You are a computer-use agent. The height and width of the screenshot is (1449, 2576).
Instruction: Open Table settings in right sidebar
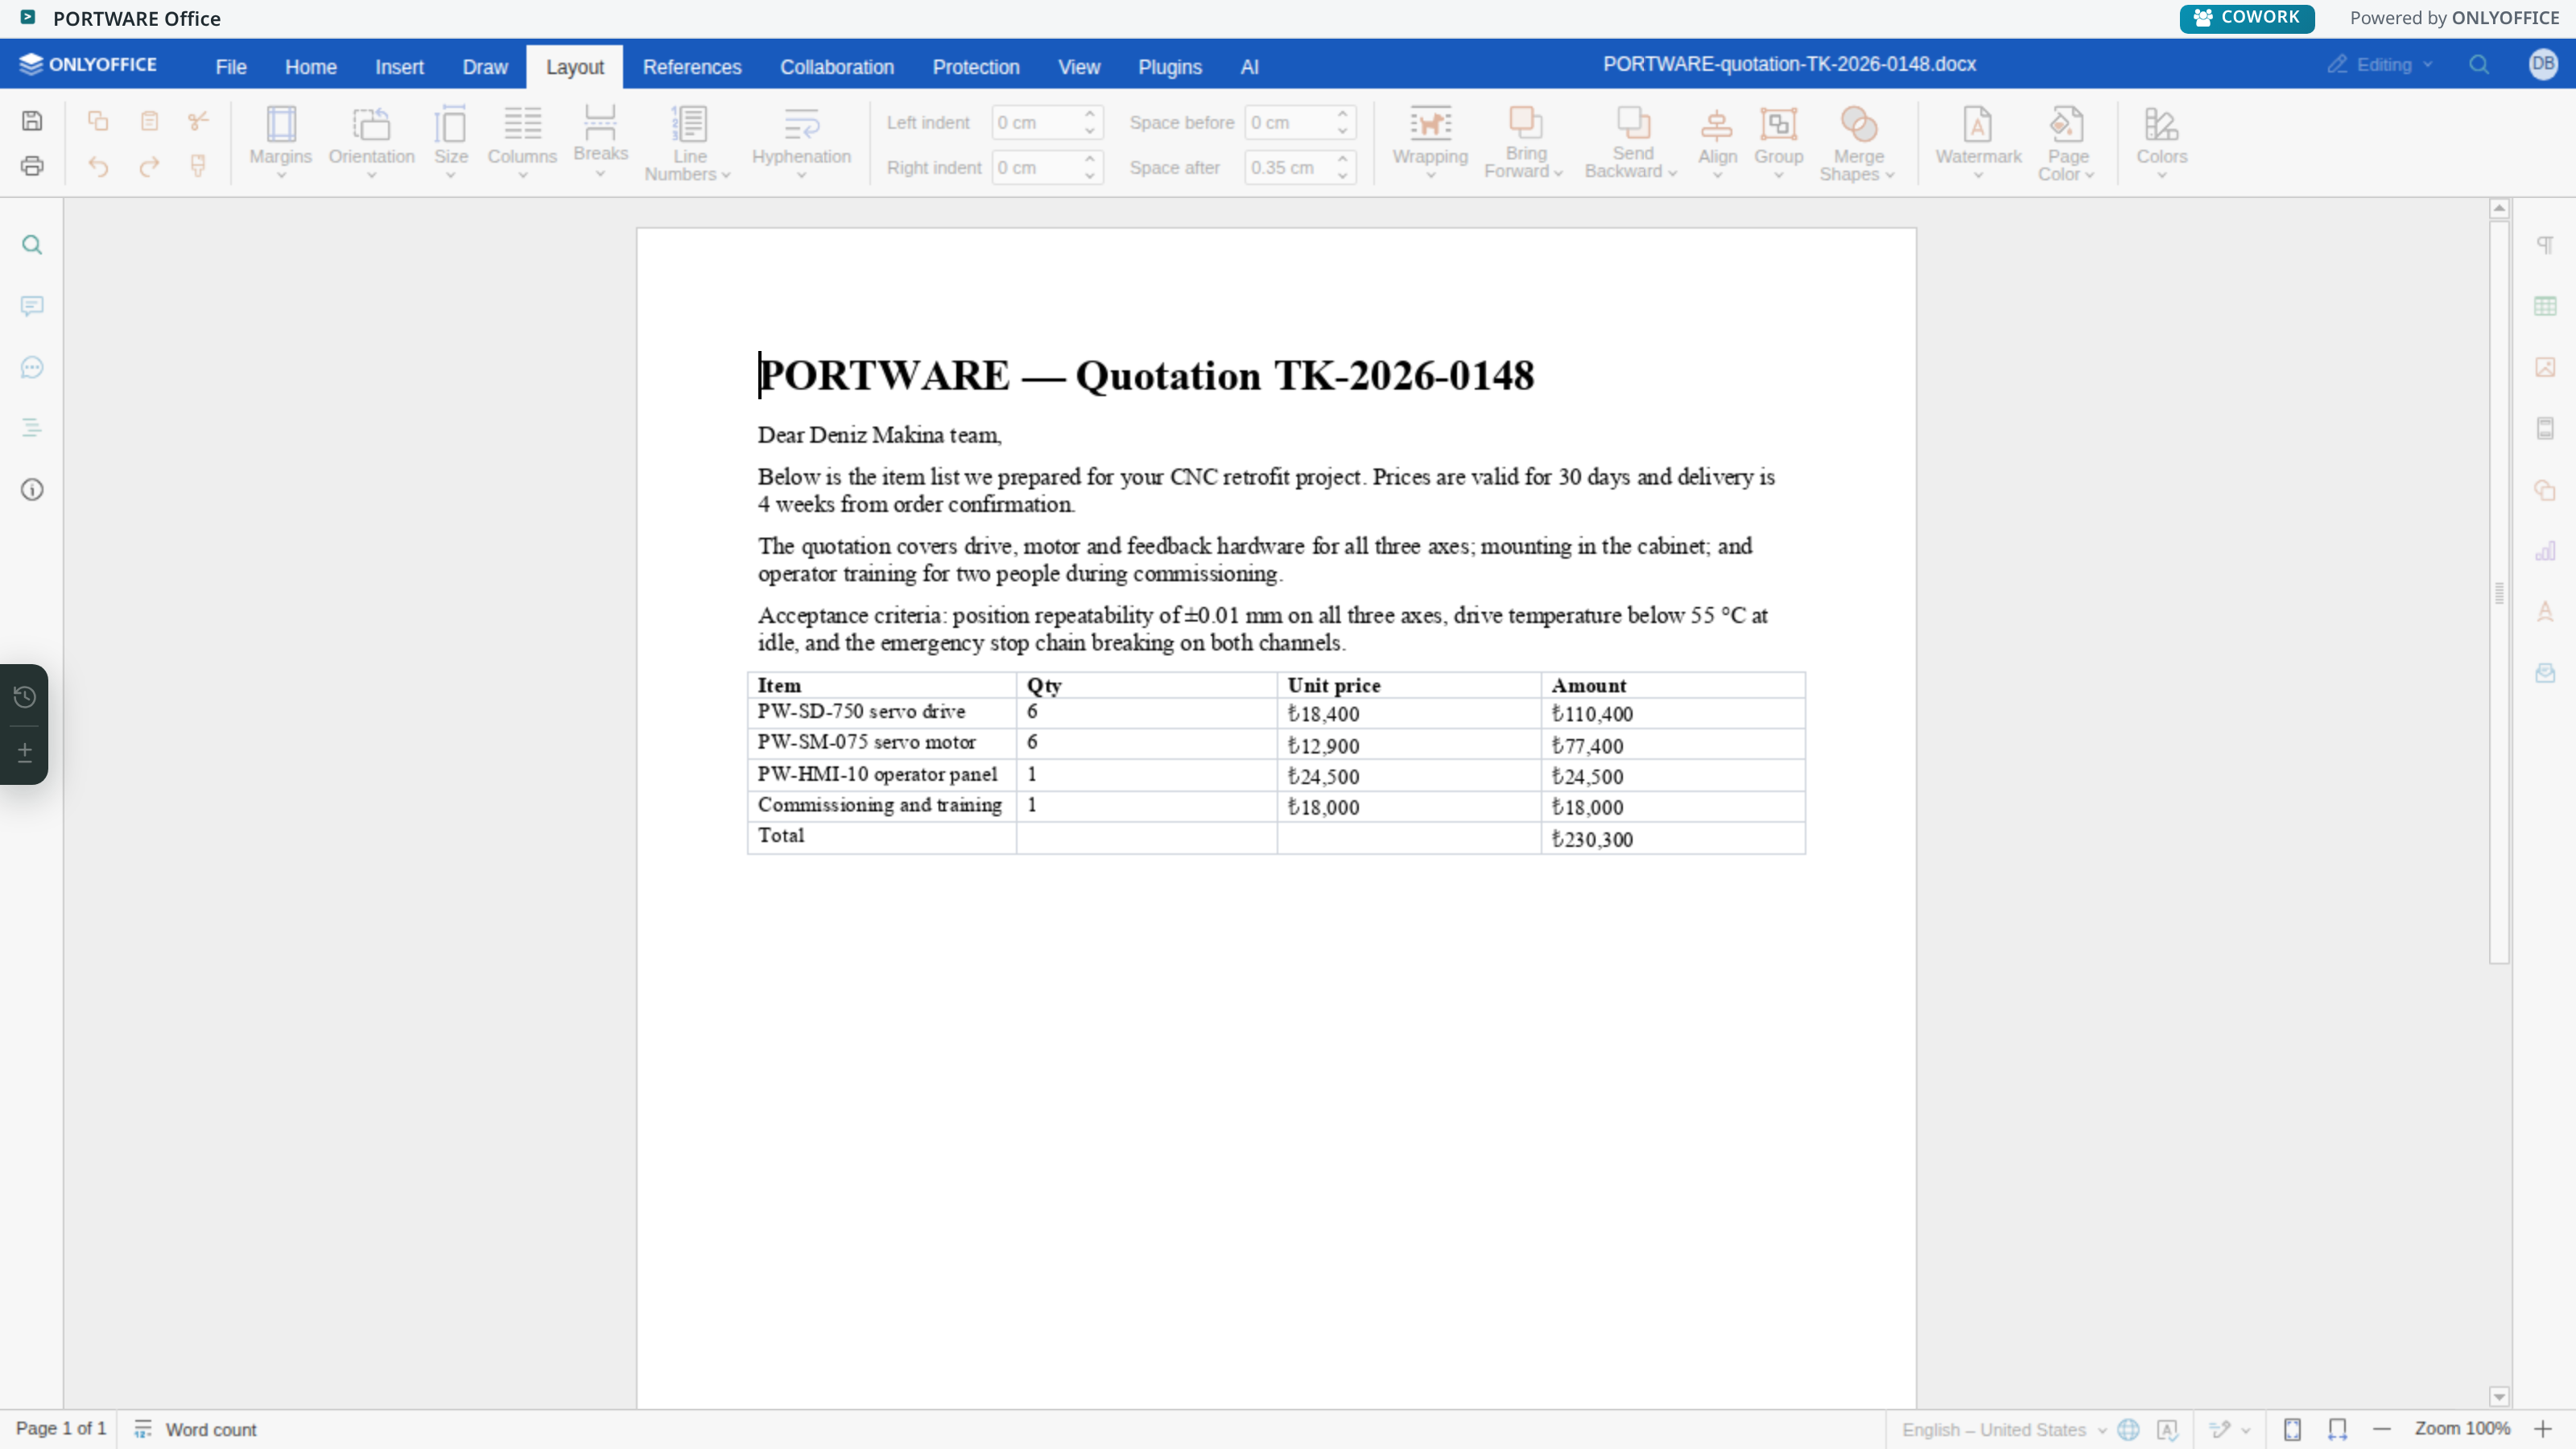2545,306
